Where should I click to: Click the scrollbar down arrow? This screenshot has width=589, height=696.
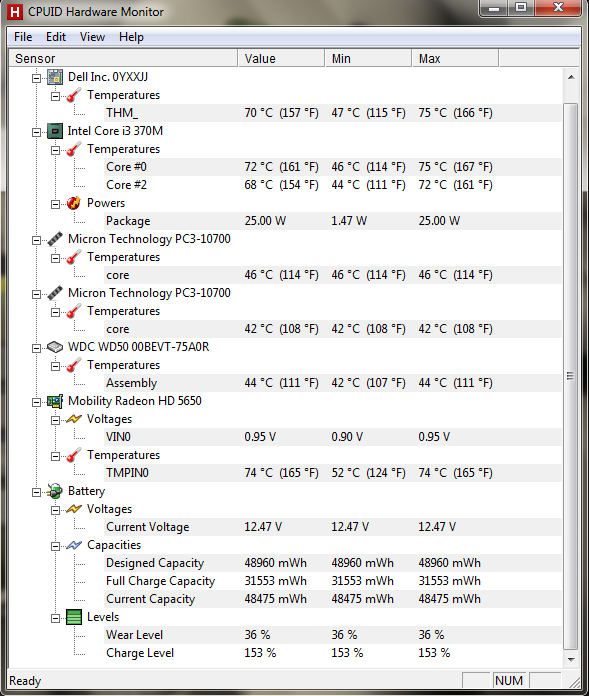pyautogui.click(x=571, y=660)
